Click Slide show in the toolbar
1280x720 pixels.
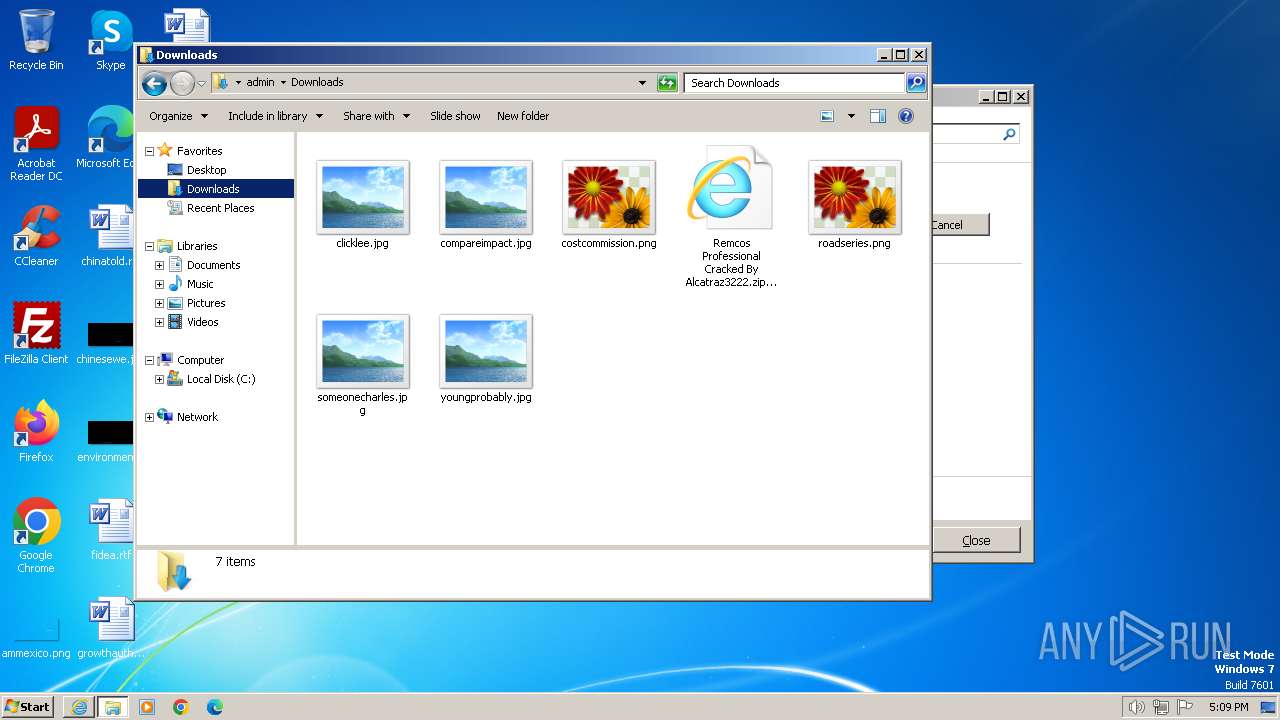pos(455,116)
